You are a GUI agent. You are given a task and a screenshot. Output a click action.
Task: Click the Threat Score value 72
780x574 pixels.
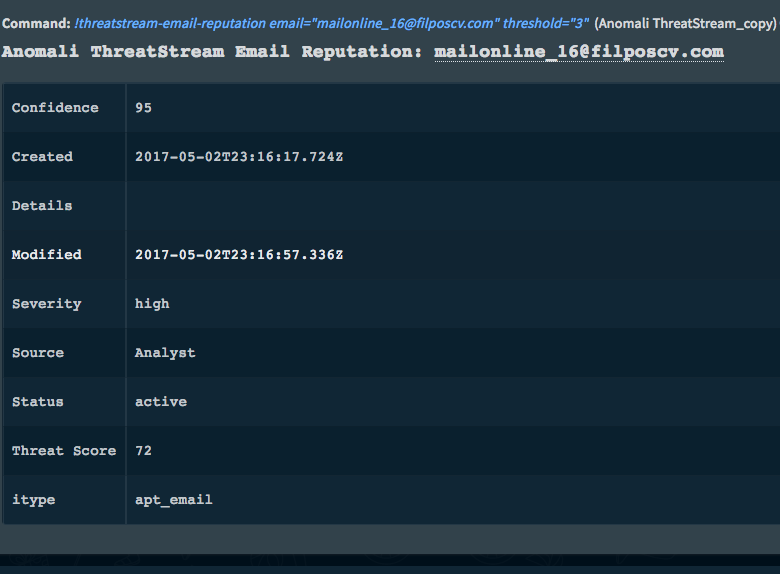(144, 451)
